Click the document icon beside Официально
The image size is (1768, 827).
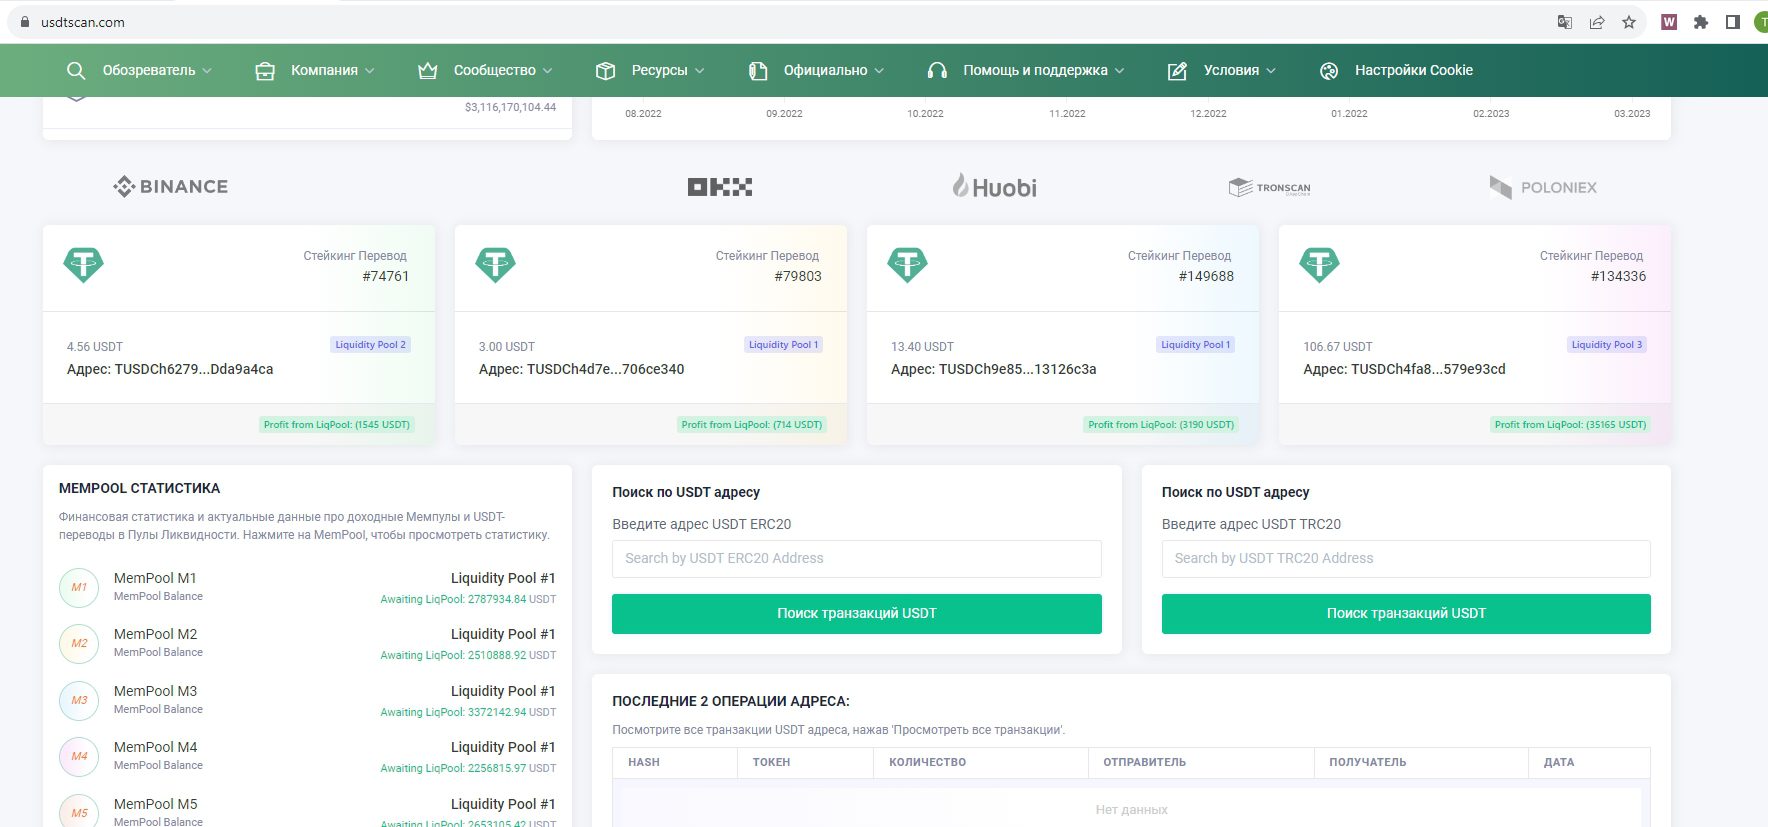pyautogui.click(x=758, y=71)
